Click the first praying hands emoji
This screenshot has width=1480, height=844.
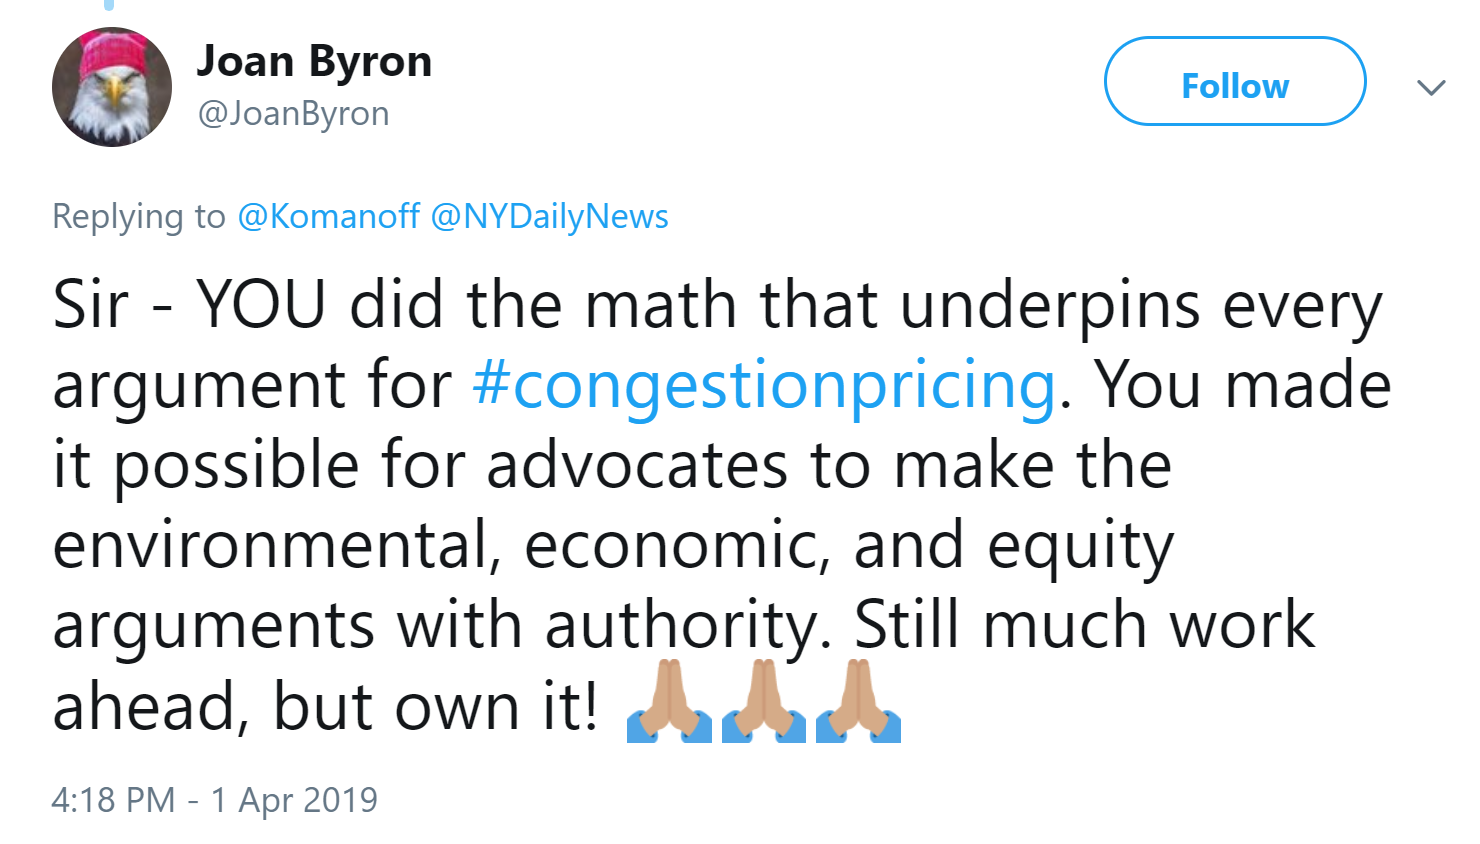[x=669, y=701]
